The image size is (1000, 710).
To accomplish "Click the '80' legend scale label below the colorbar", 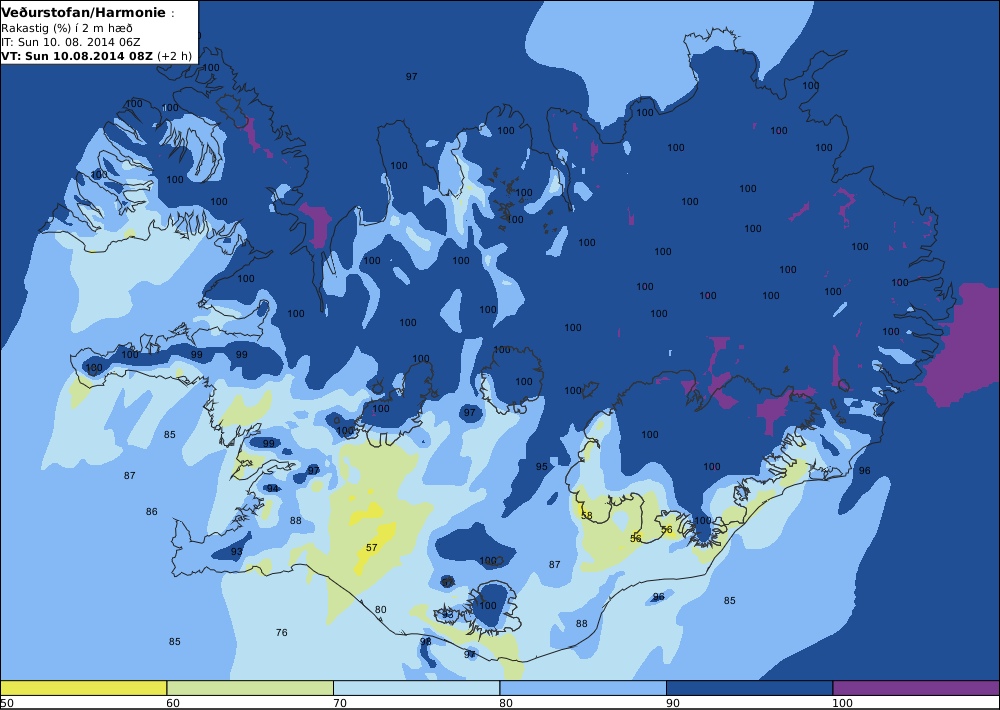I will point(506,703).
